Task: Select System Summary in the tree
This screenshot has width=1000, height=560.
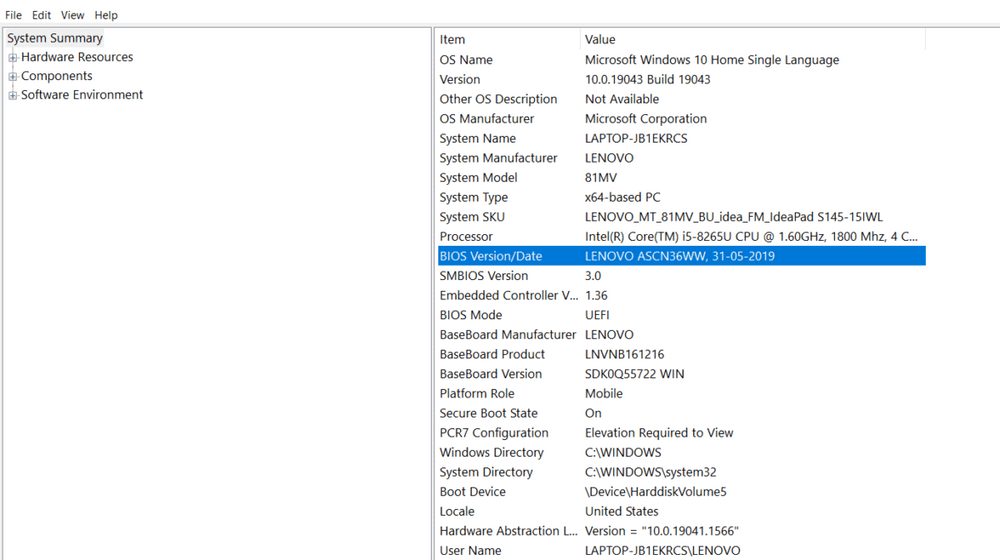Action: click(55, 38)
